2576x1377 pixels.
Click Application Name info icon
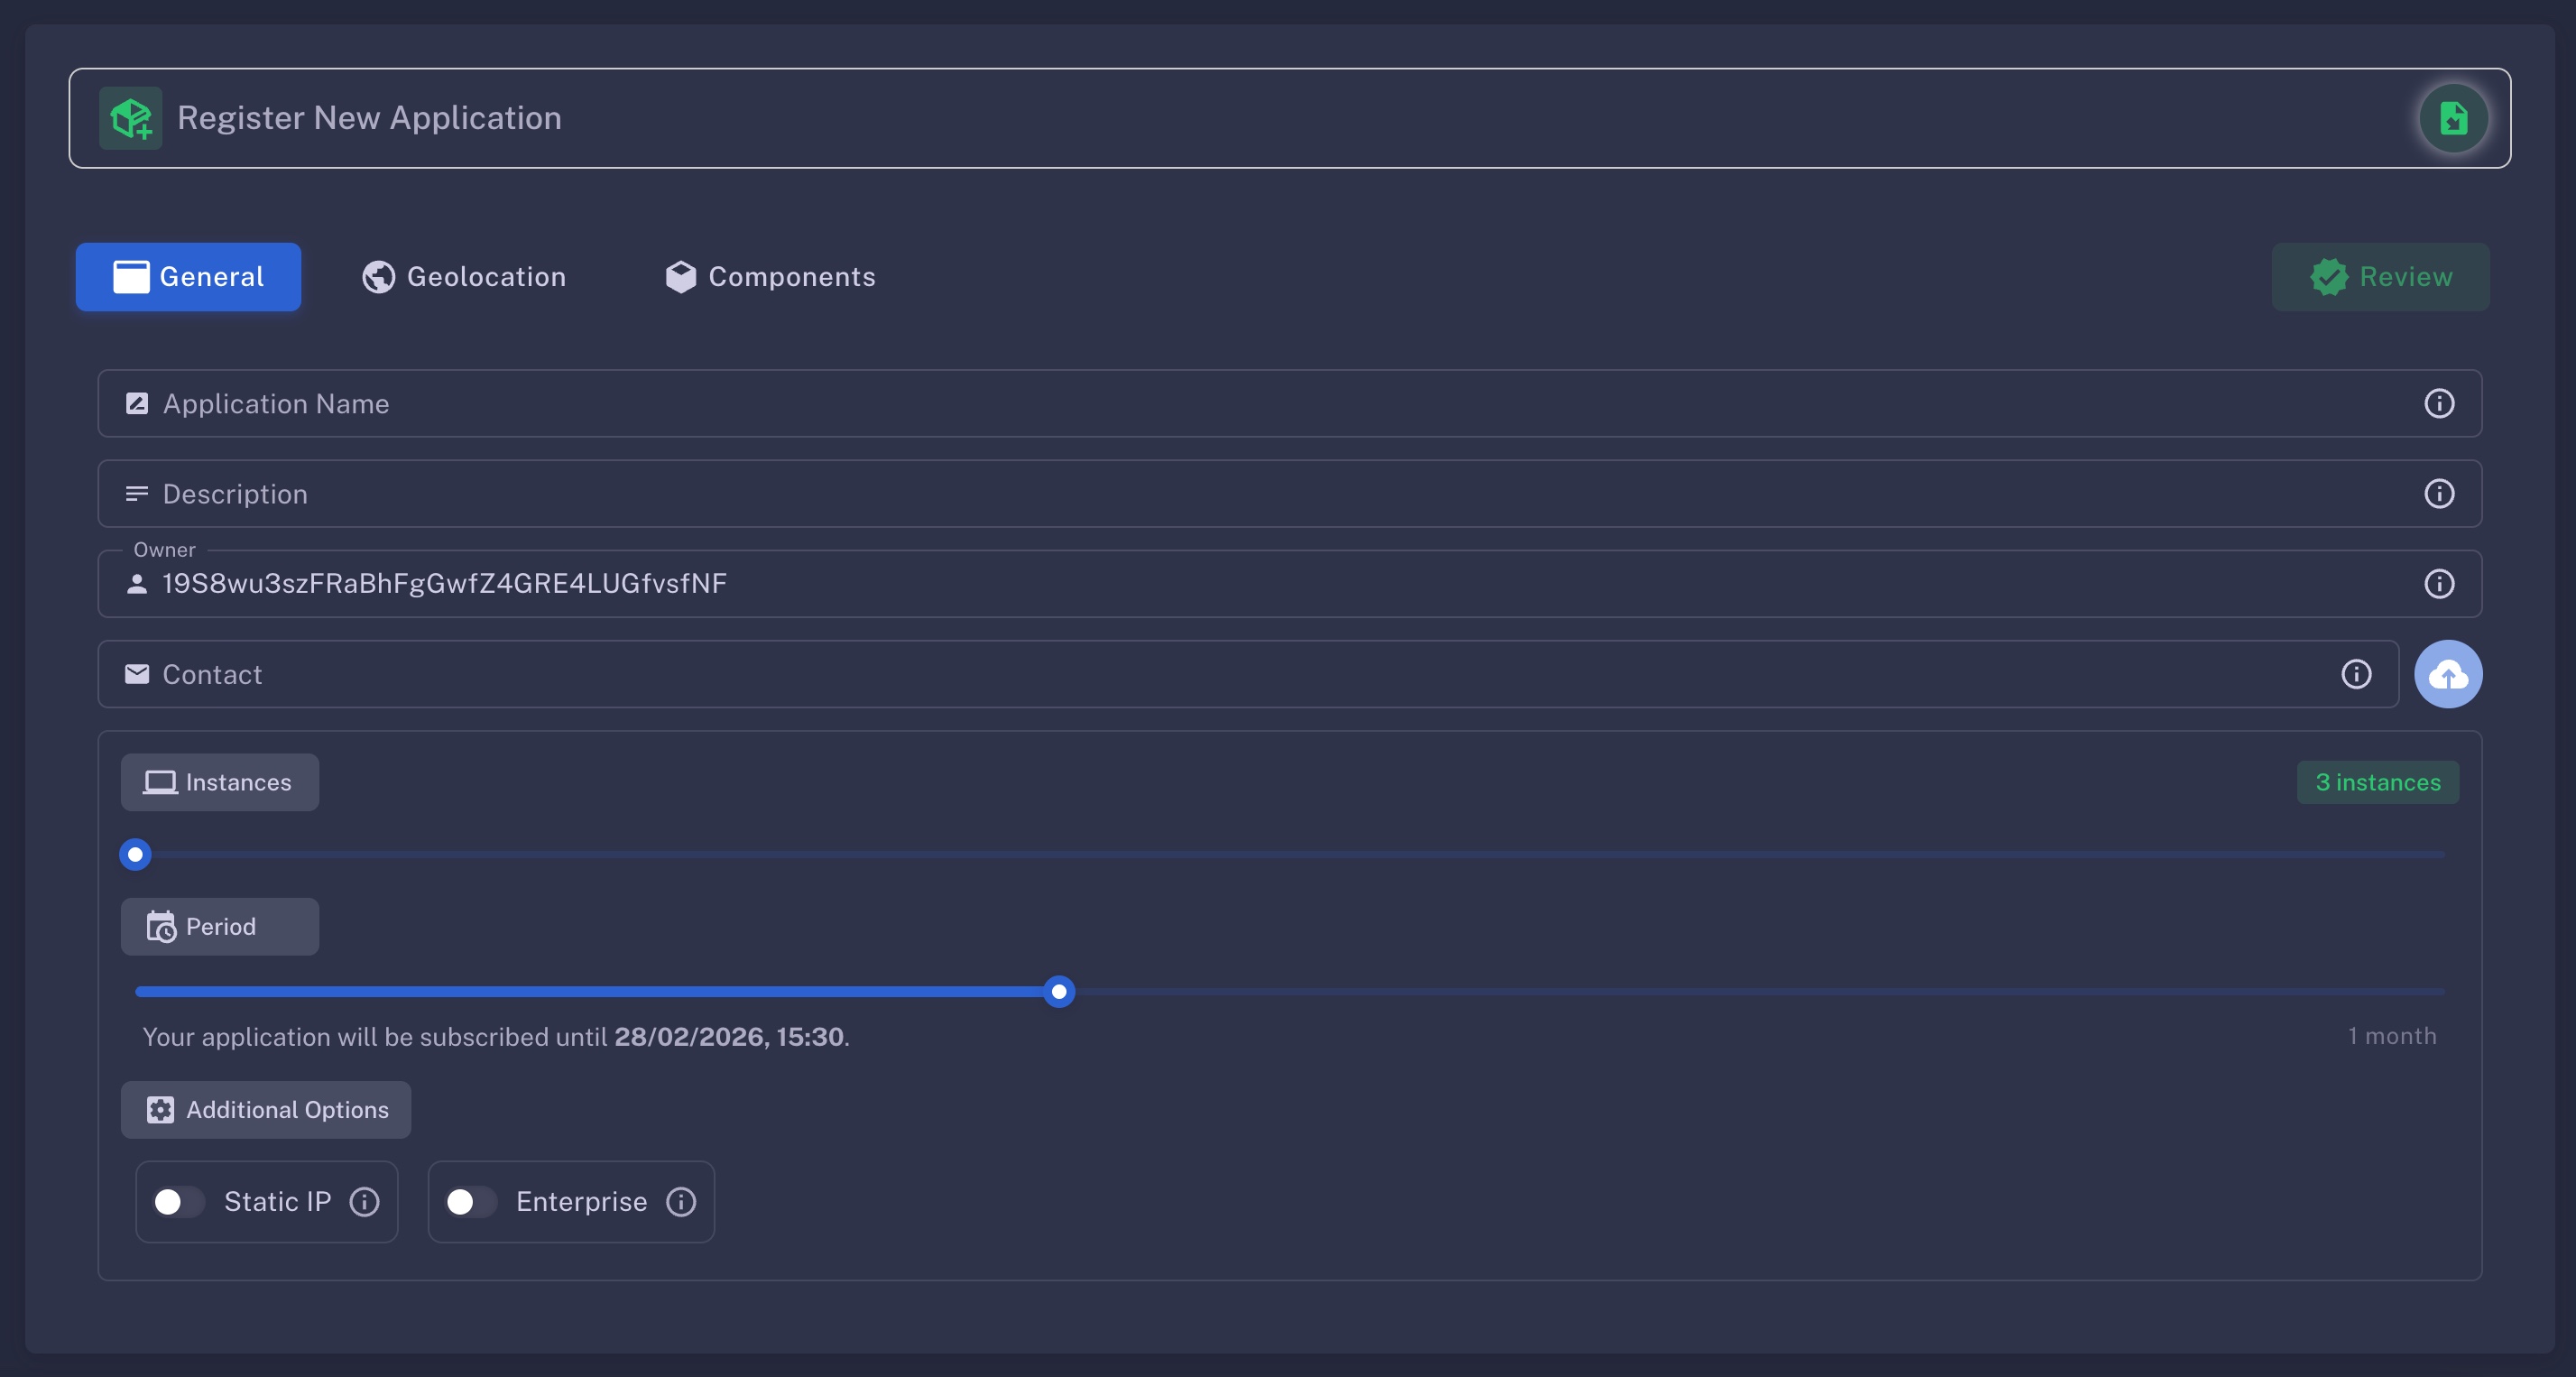[x=2439, y=403]
